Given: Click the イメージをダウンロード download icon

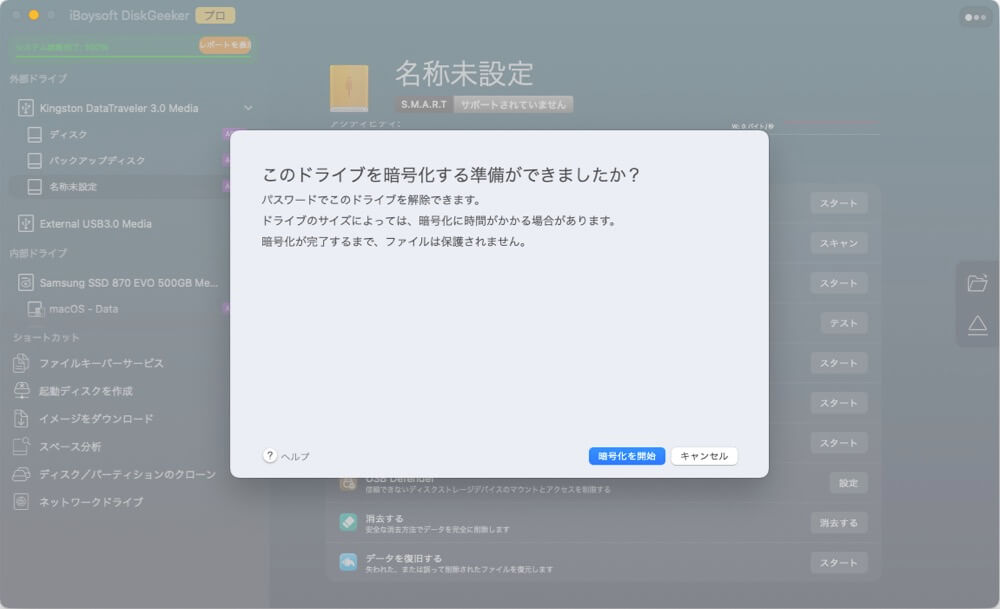Looking at the screenshot, I should point(22,418).
